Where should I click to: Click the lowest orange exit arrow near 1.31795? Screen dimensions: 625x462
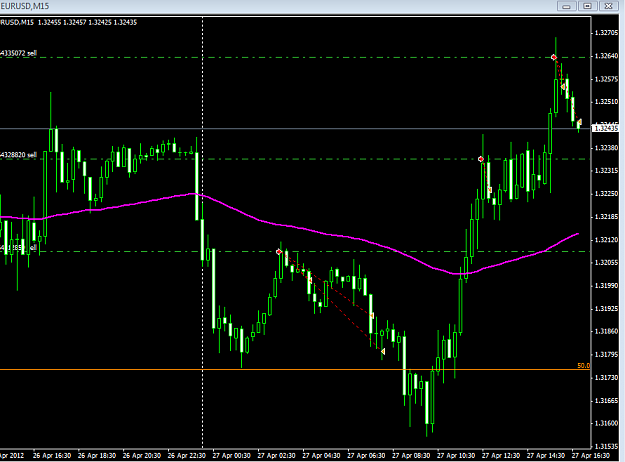pyautogui.click(x=383, y=351)
